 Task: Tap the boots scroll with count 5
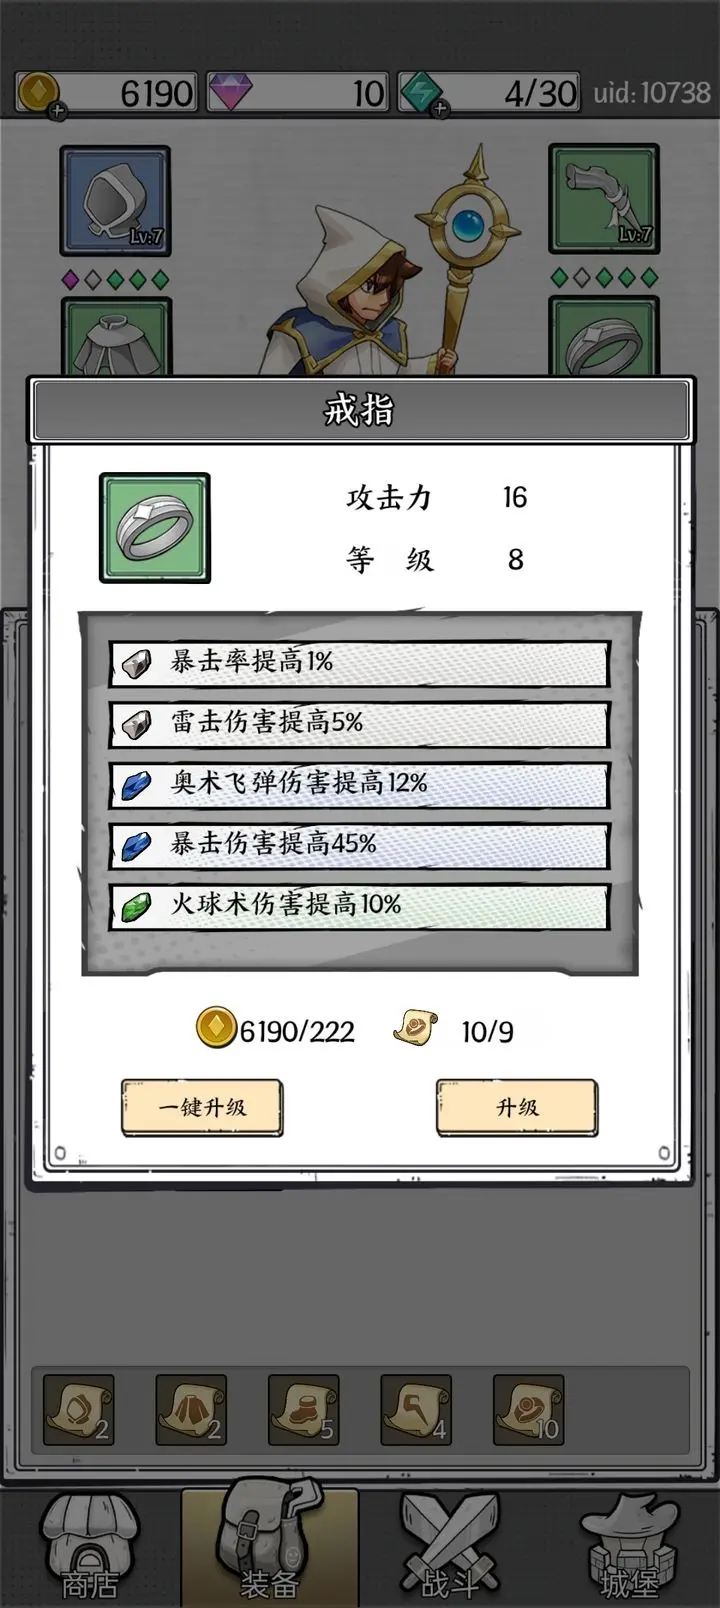tap(303, 1410)
